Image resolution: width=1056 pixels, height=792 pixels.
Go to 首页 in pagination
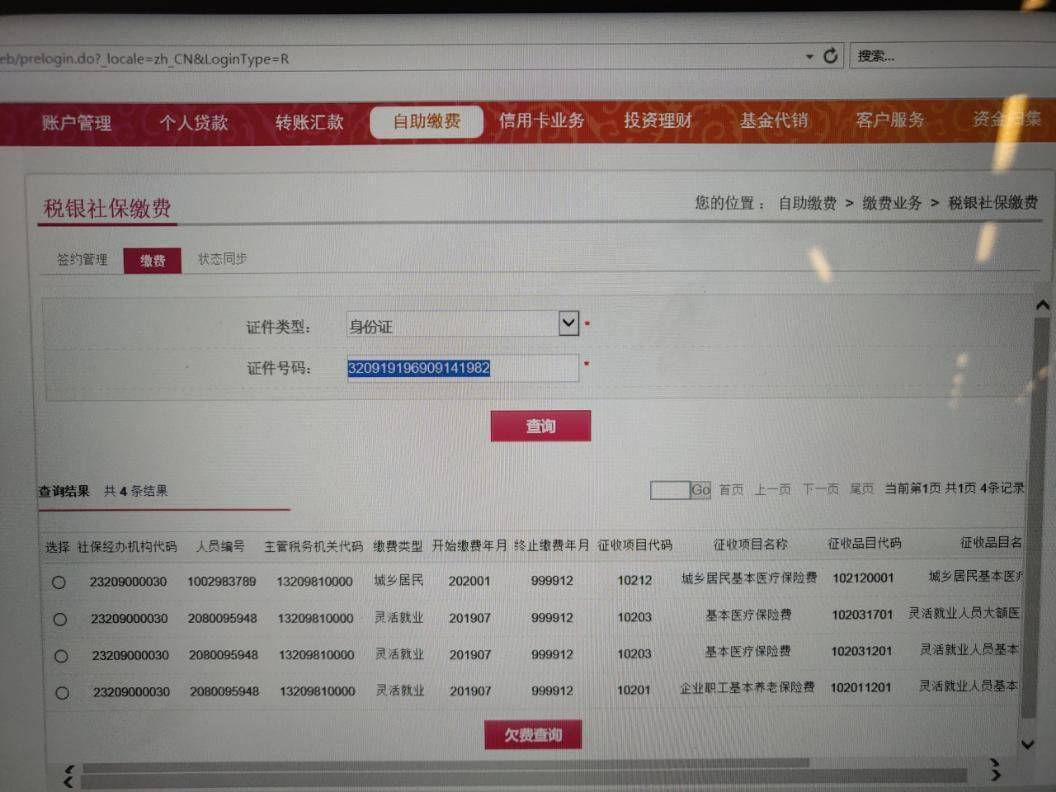[731, 490]
